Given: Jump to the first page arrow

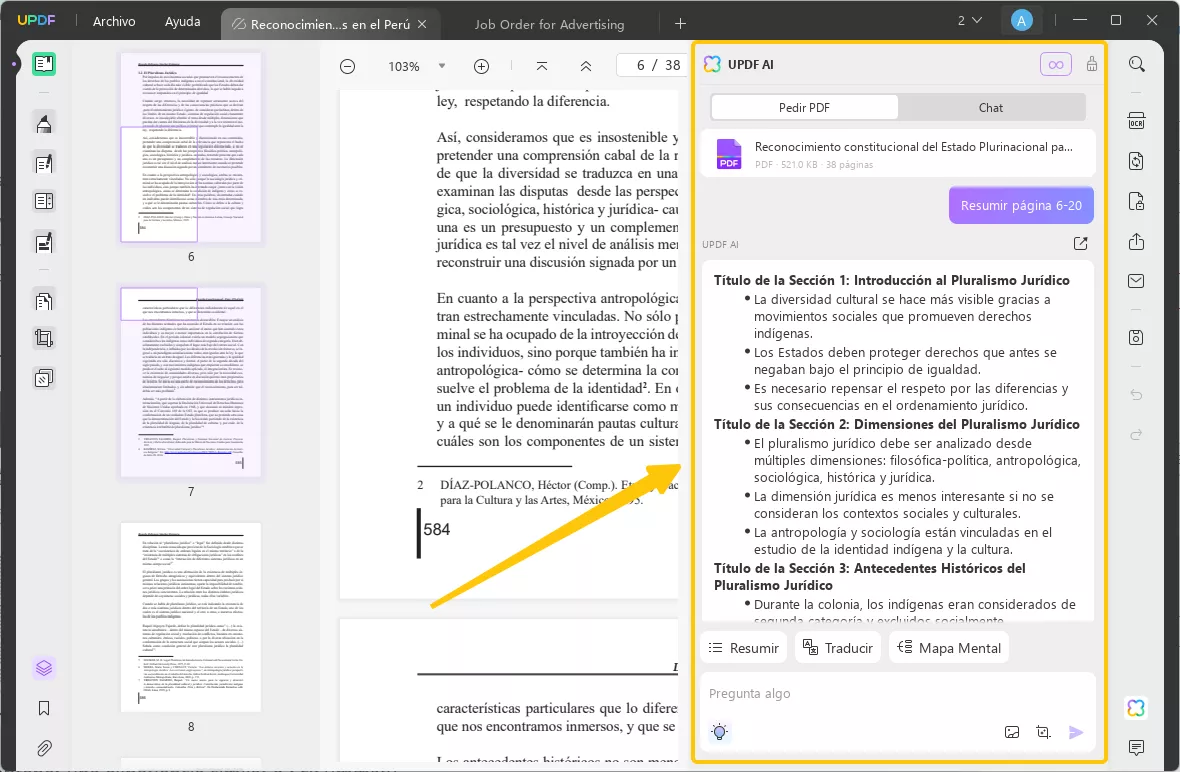Looking at the screenshot, I should click(542, 66).
